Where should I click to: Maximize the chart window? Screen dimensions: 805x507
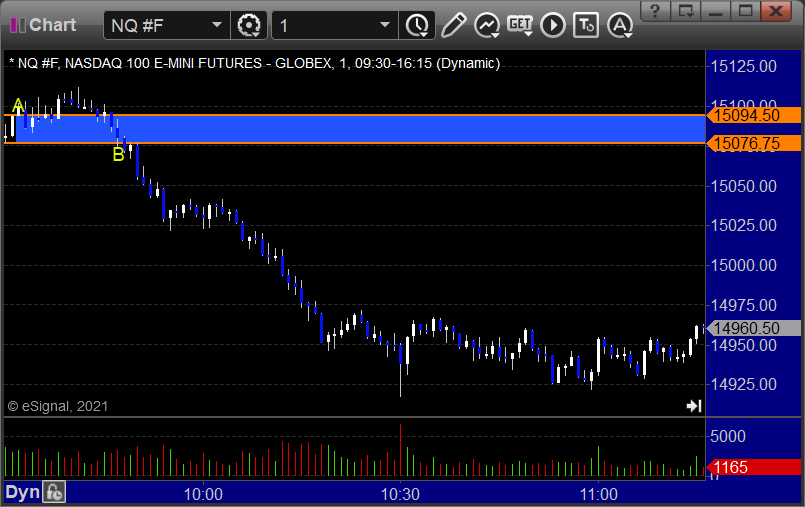coord(746,11)
